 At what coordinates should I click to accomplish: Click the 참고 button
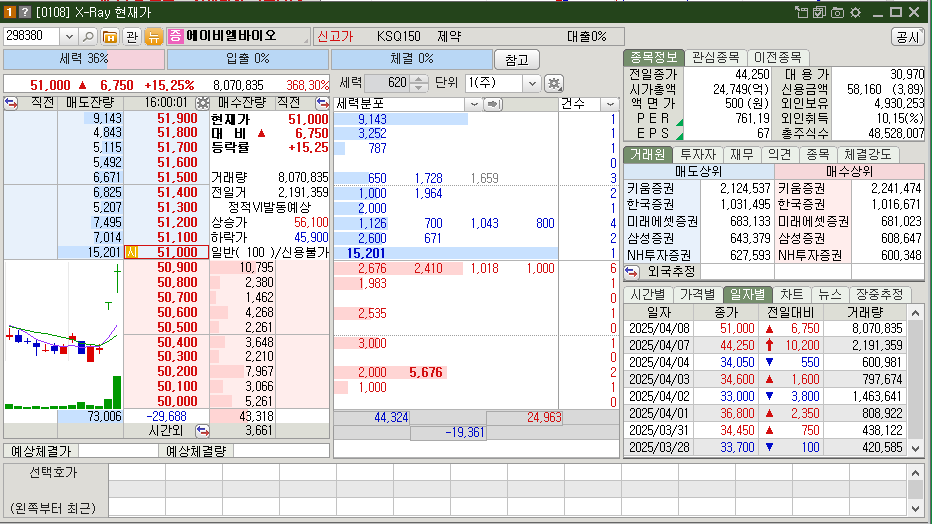point(517,59)
